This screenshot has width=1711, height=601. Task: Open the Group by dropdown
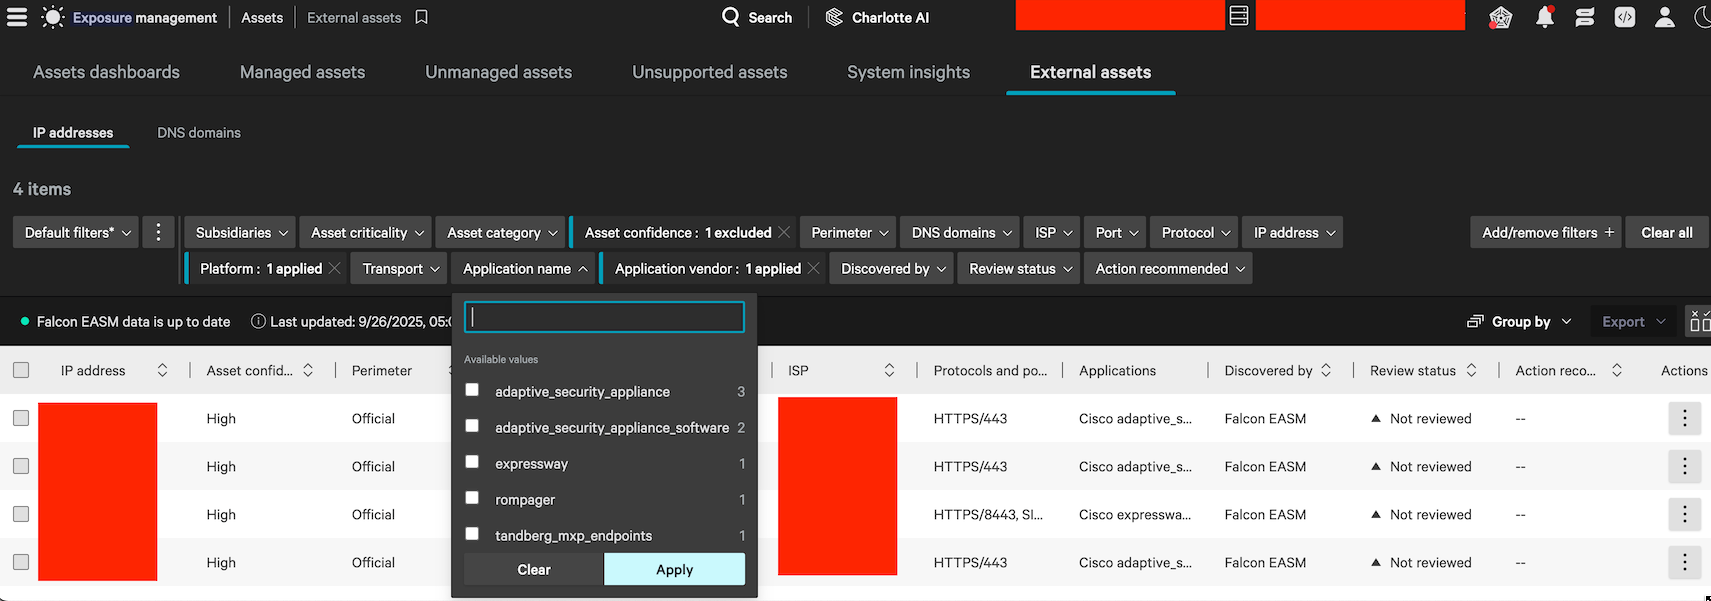point(1520,321)
